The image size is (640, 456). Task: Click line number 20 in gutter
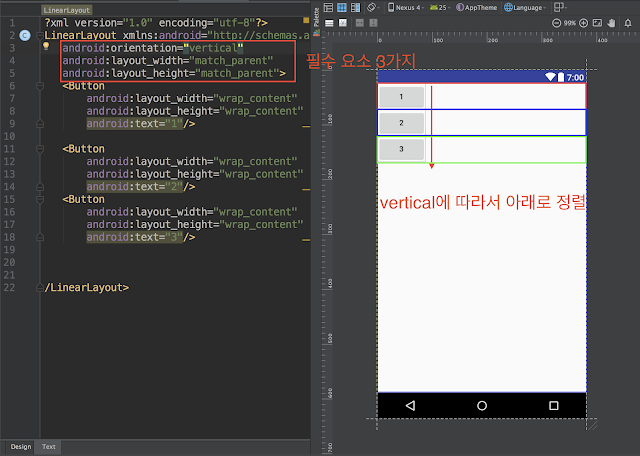[x=9, y=262]
